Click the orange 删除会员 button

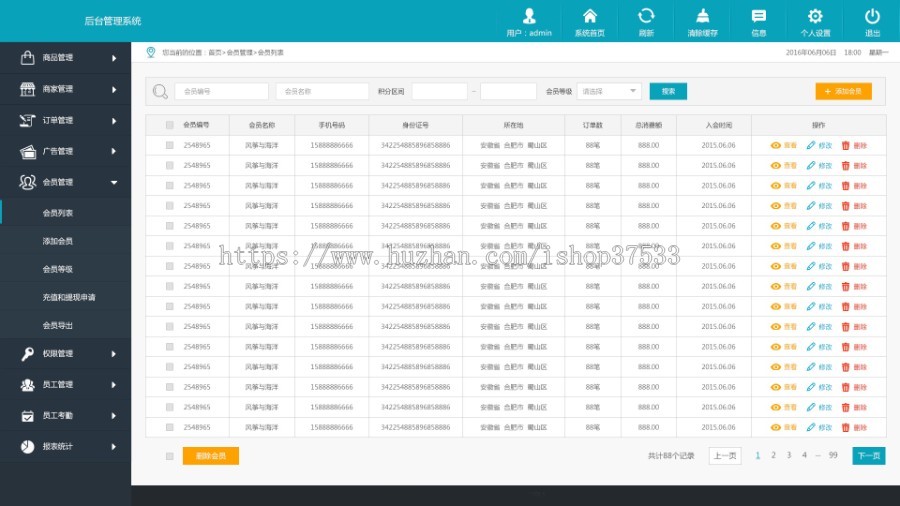pyautogui.click(x=211, y=456)
